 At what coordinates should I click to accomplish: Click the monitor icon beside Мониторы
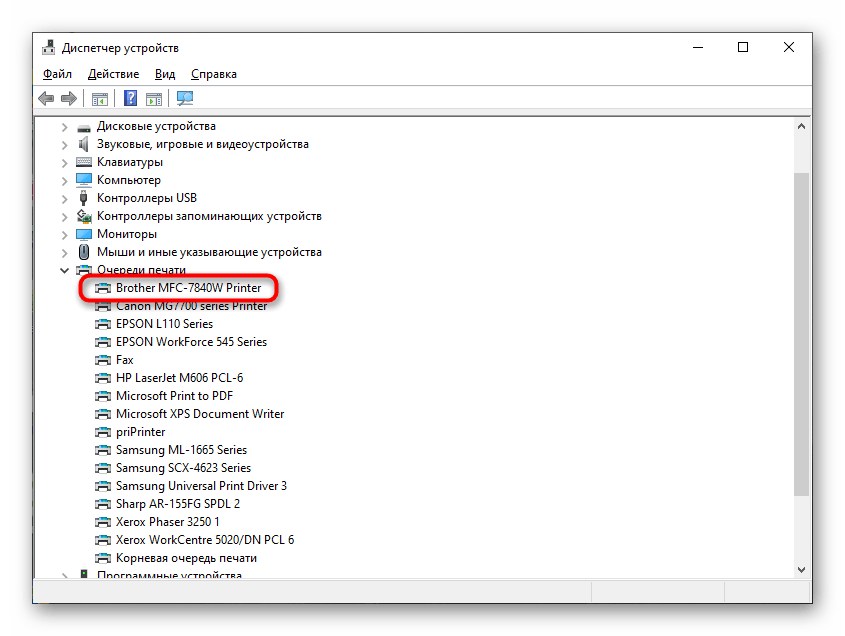84,234
